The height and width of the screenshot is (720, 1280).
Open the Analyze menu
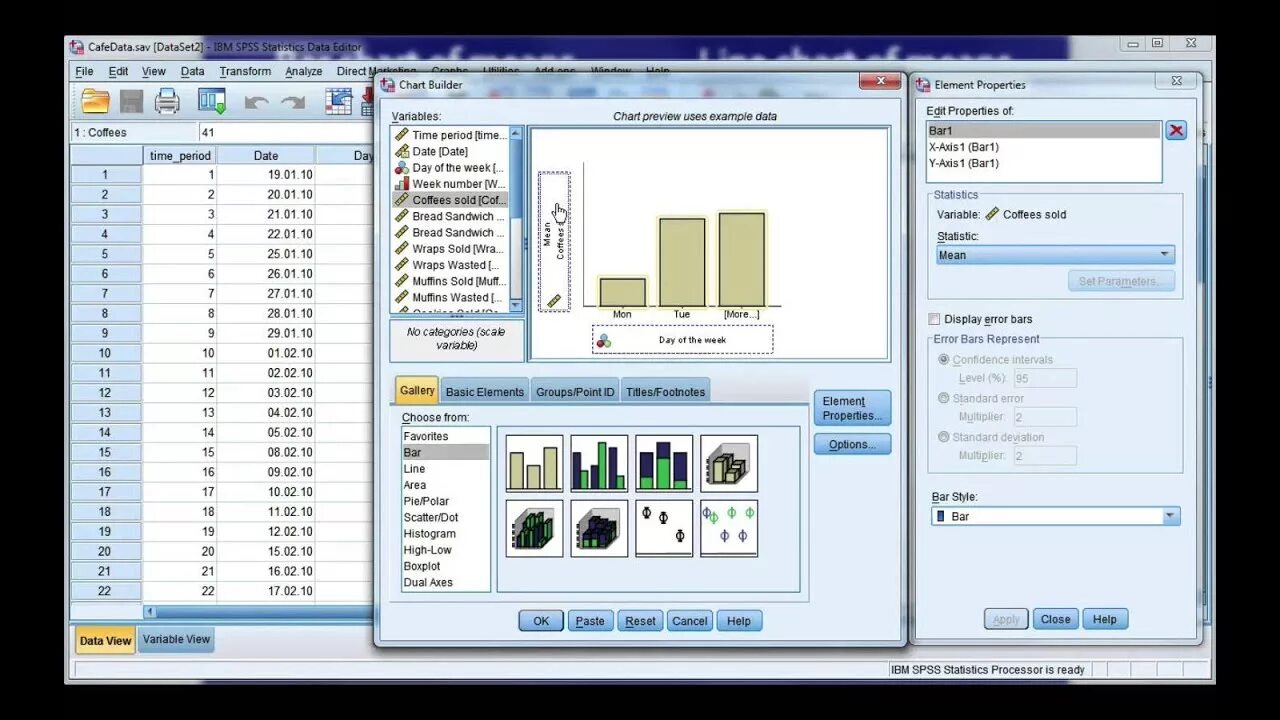tap(303, 71)
